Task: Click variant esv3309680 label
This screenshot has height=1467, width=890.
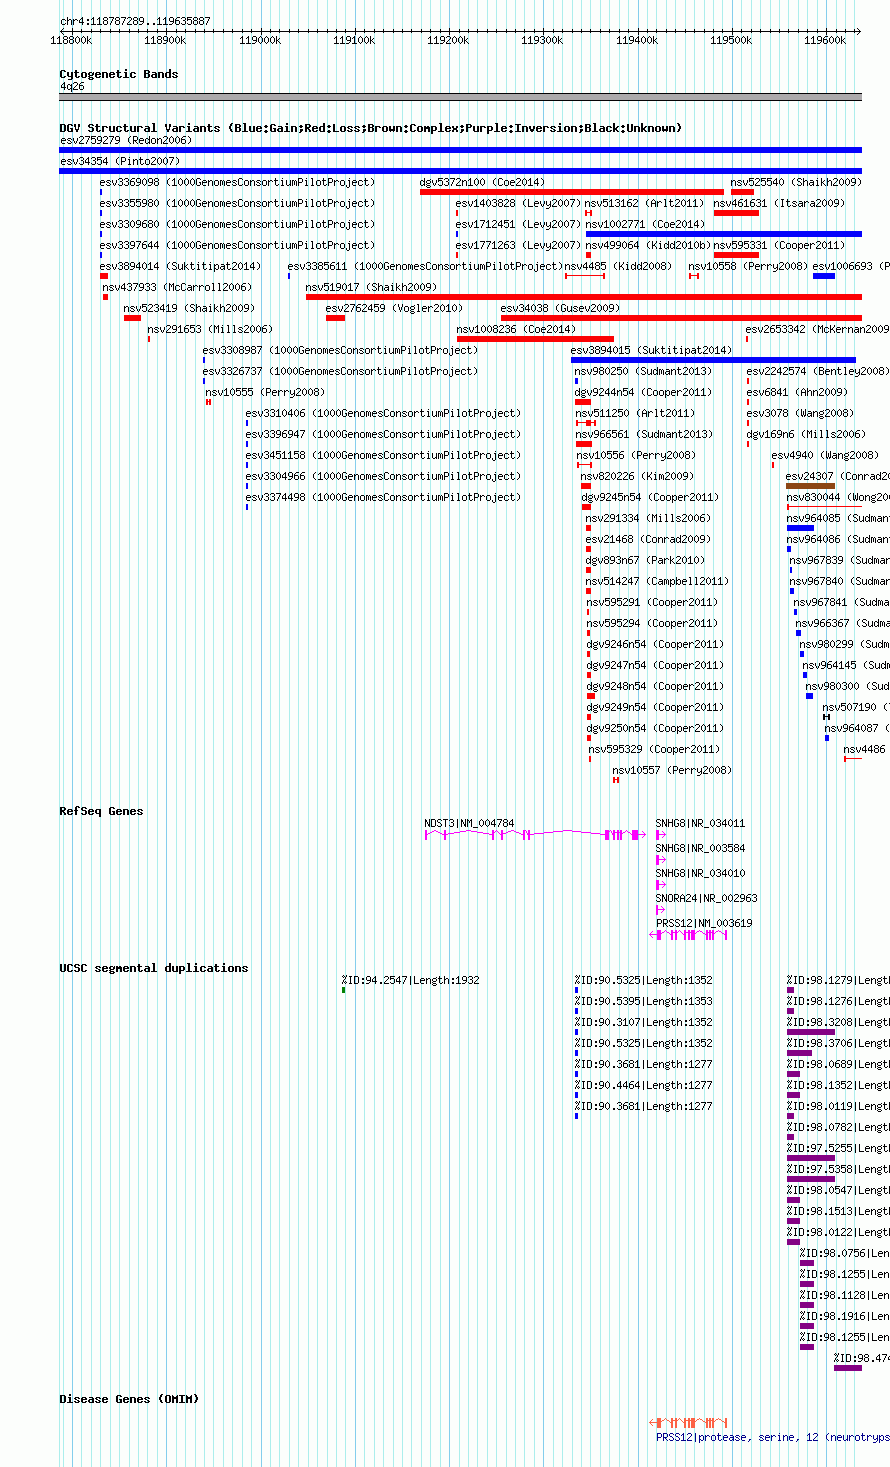Action: click(x=237, y=224)
